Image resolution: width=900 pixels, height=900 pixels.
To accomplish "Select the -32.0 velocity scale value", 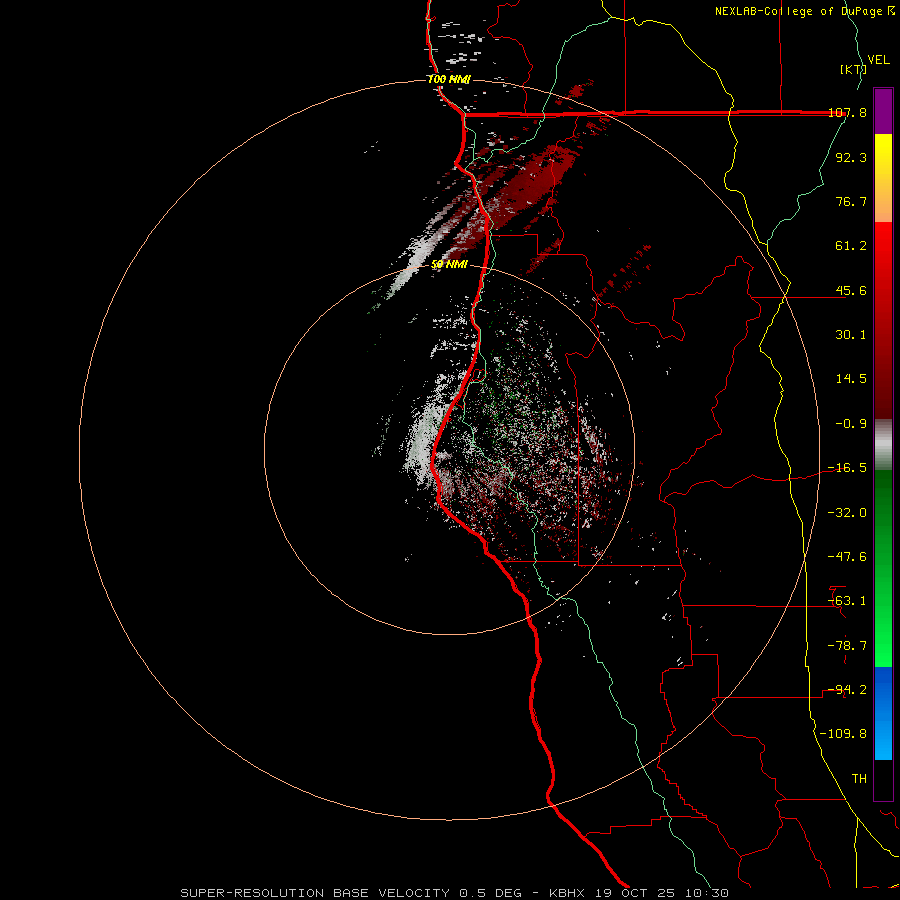I will 847,513.
